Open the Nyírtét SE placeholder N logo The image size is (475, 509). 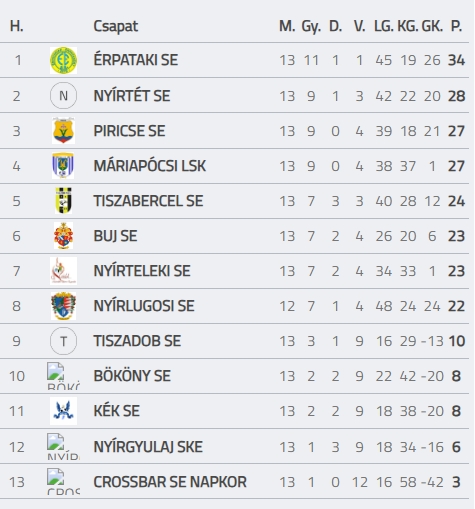tap(63, 96)
